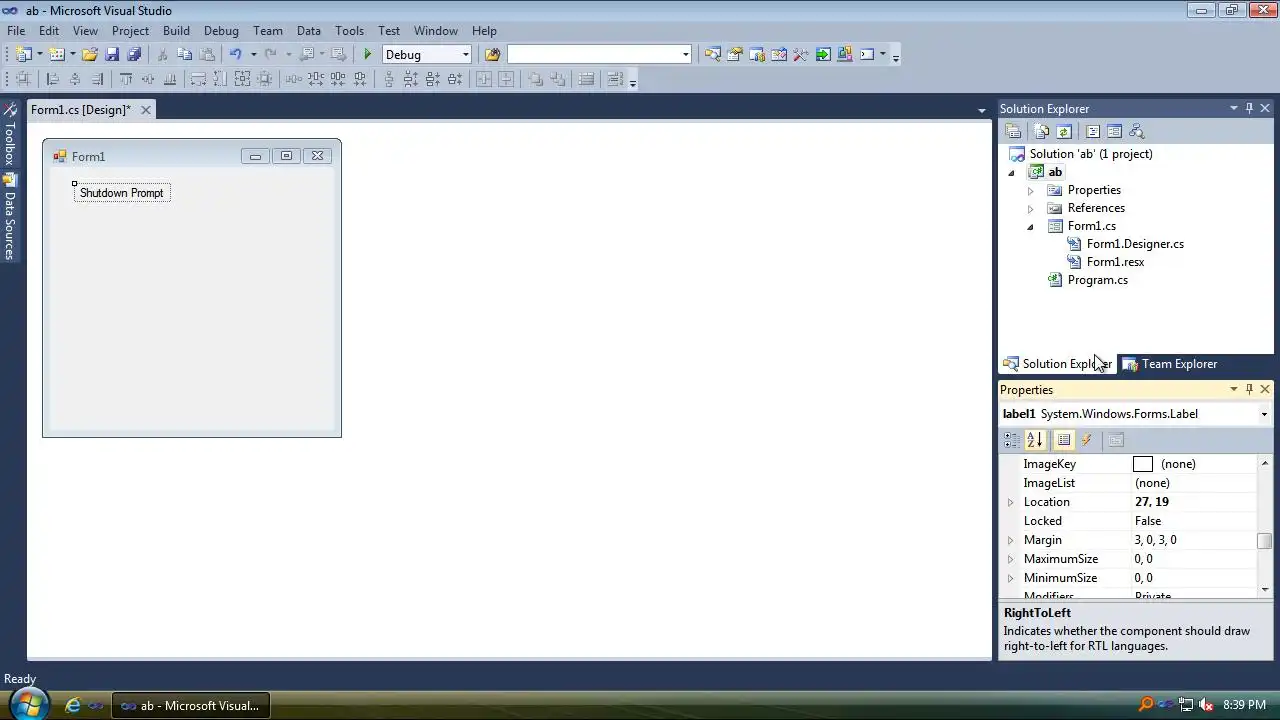Switch Properties grid to Categorized view
The height and width of the screenshot is (720, 1280).
tap(1013, 439)
